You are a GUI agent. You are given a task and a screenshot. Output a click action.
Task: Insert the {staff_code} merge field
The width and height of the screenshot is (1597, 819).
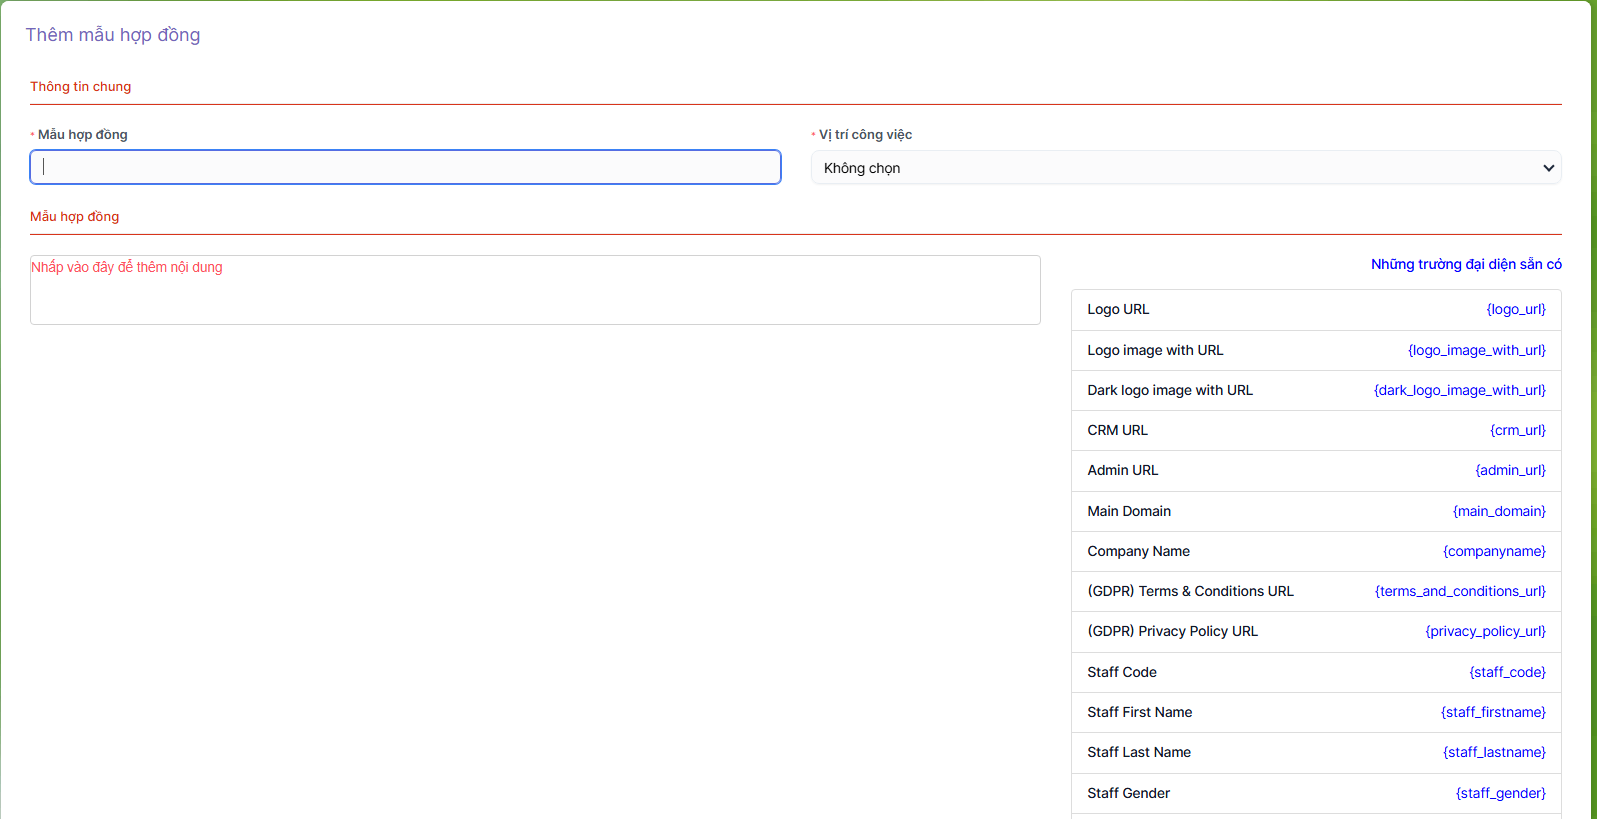1507,672
